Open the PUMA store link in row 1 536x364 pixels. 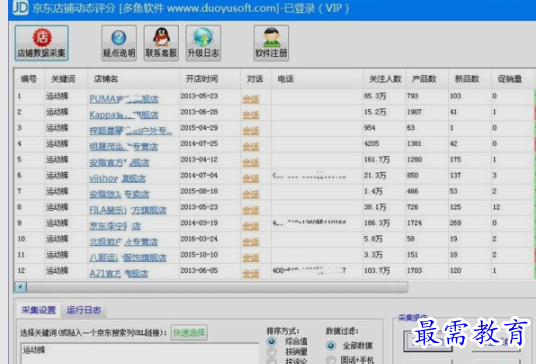point(124,99)
